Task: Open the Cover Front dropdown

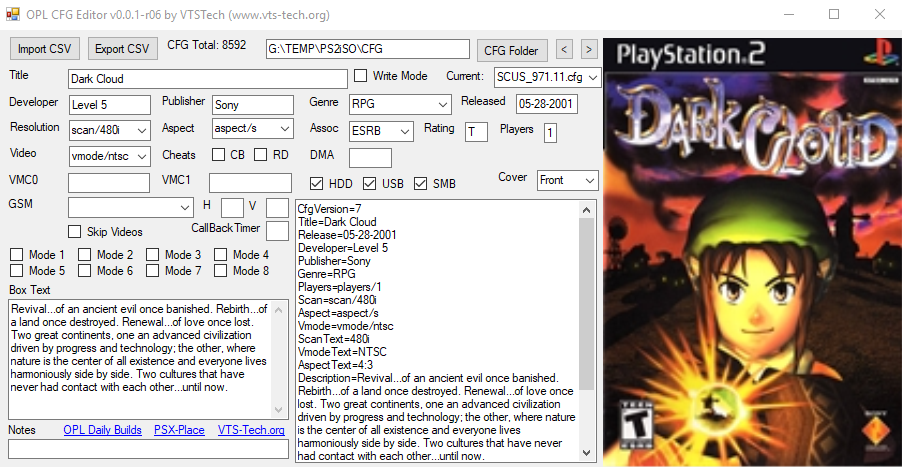Action: [x=568, y=180]
